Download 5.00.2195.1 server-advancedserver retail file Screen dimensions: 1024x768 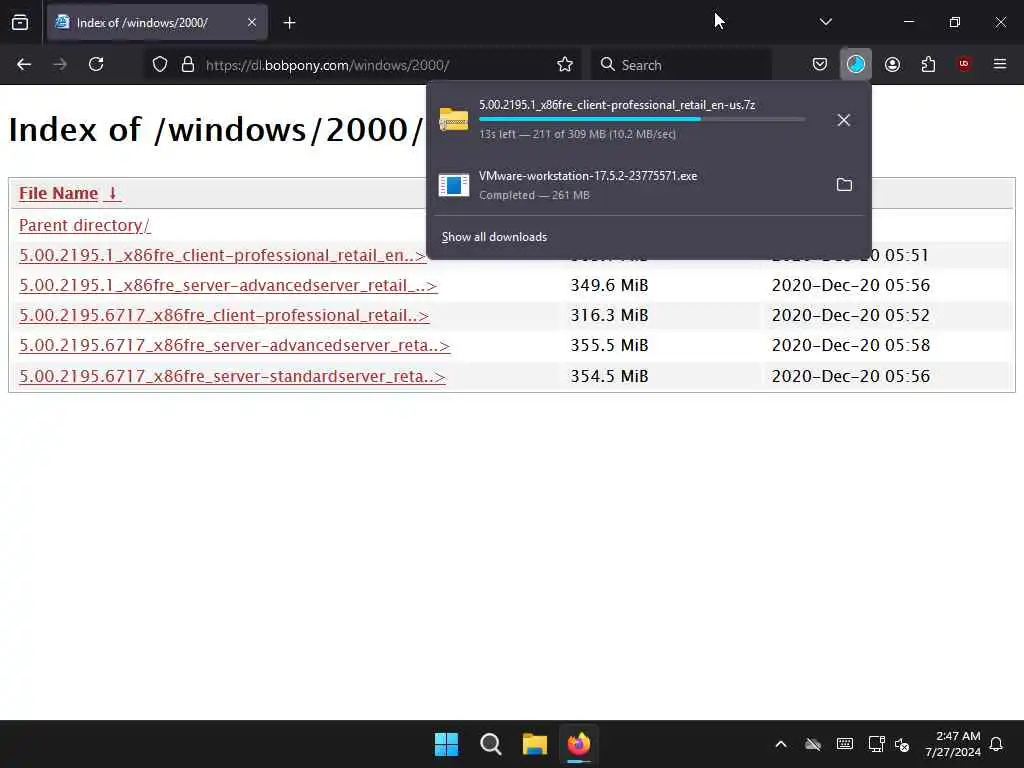pyautogui.click(x=228, y=285)
